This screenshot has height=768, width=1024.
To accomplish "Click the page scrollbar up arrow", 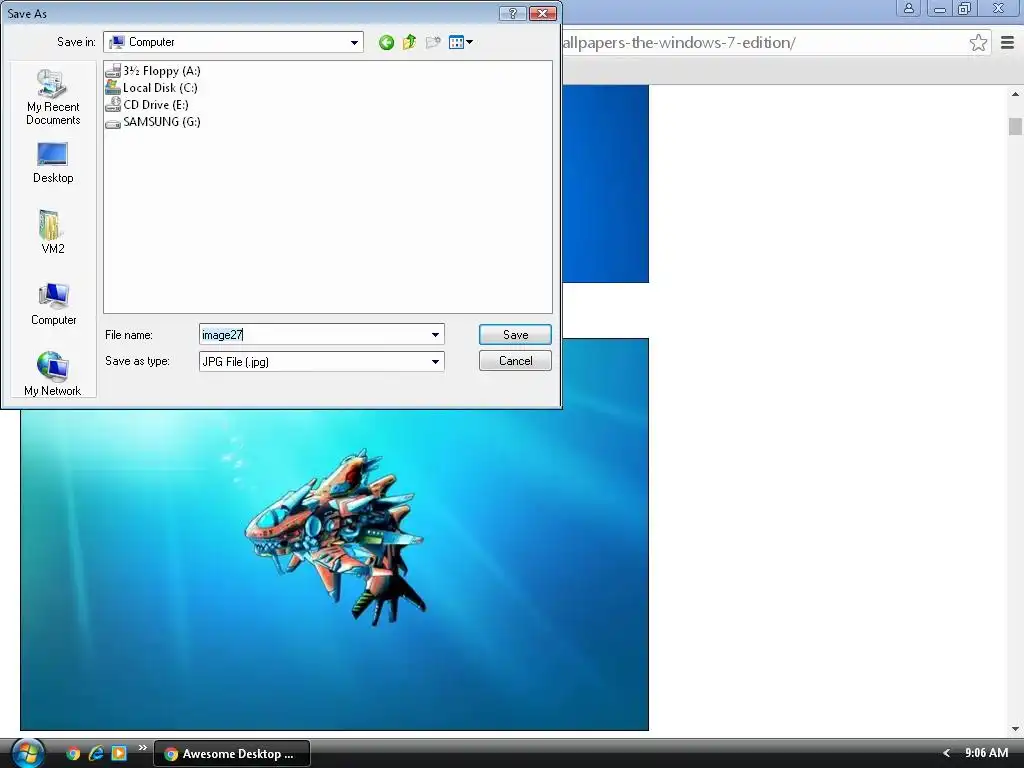I will 1015,94.
